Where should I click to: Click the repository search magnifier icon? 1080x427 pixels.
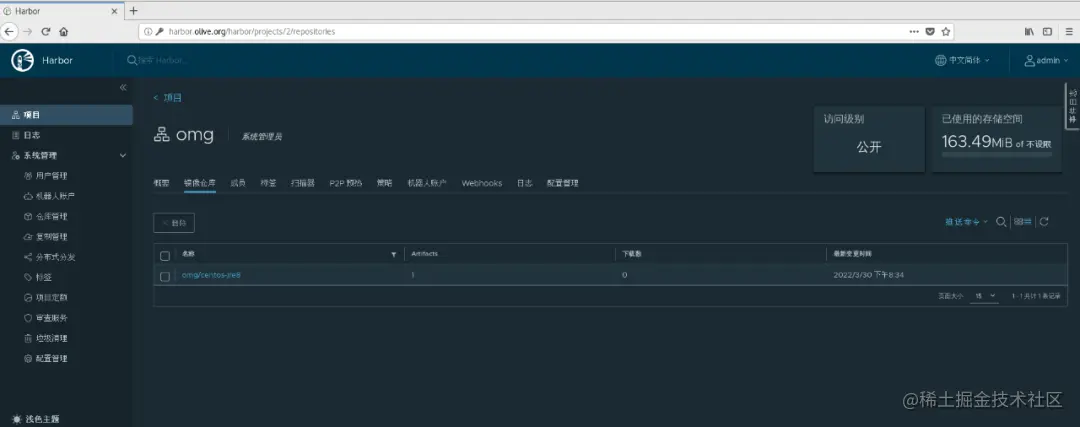click(x=1001, y=222)
